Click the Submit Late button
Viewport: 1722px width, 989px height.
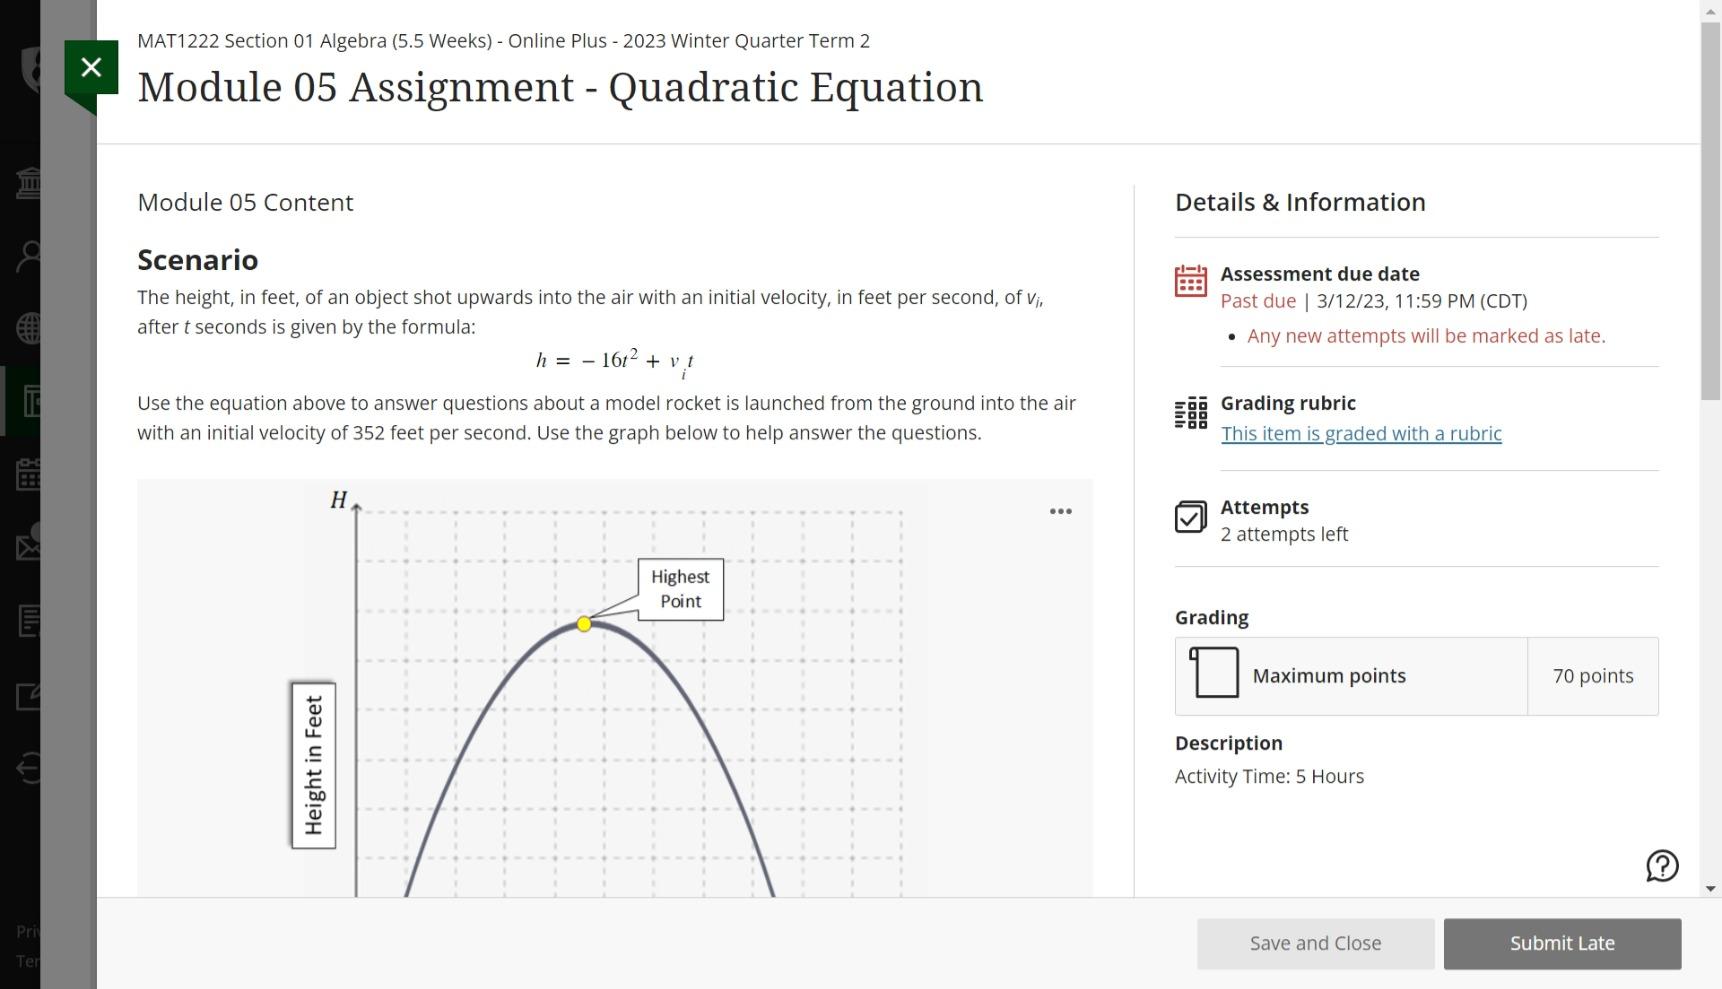coord(1562,943)
